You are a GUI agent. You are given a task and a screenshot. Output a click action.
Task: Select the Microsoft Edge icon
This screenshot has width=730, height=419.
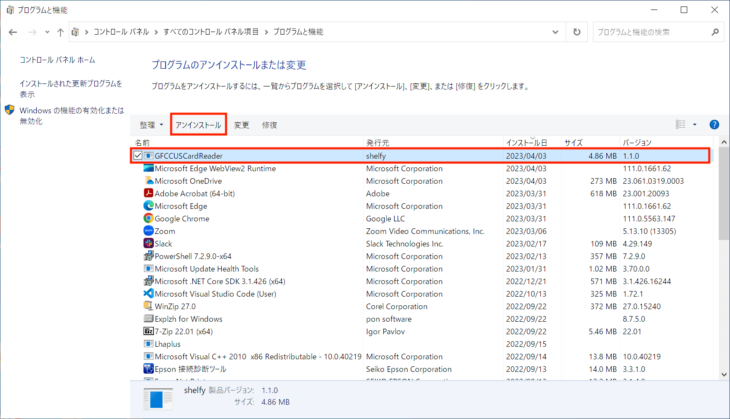[x=149, y=206]
